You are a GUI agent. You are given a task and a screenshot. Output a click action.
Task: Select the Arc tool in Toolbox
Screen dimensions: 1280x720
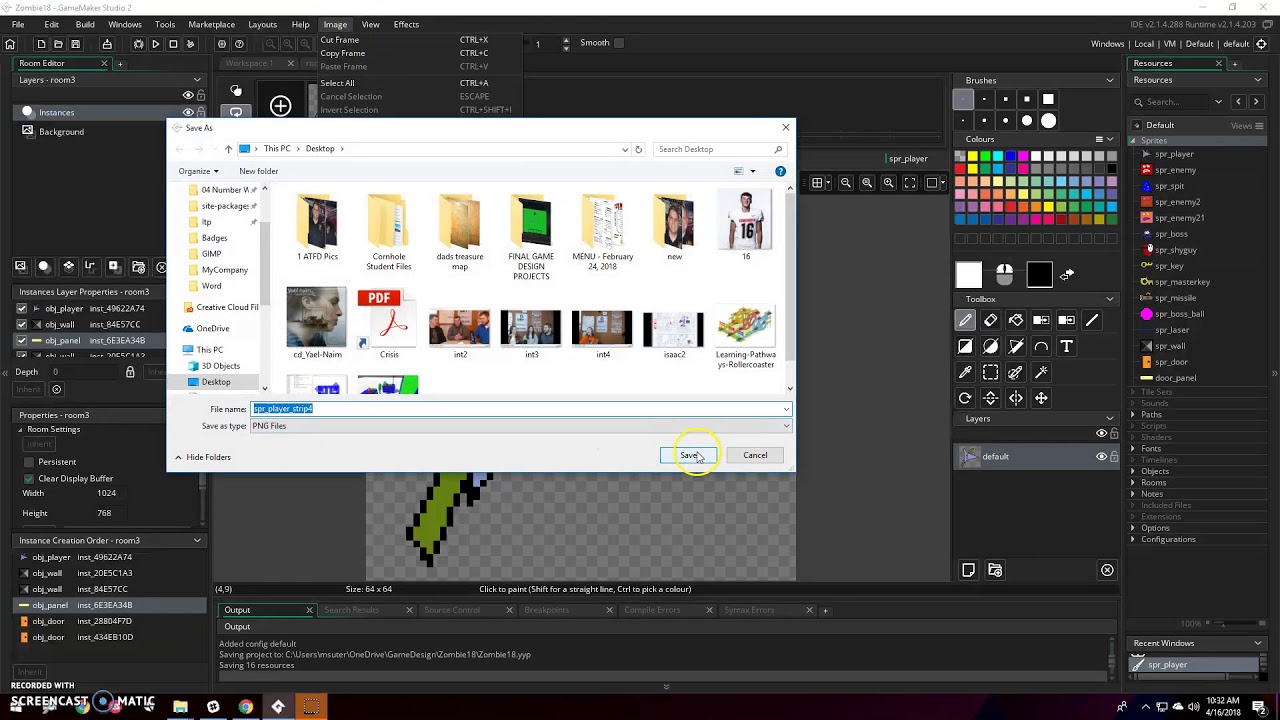[x=1041, y=346]
